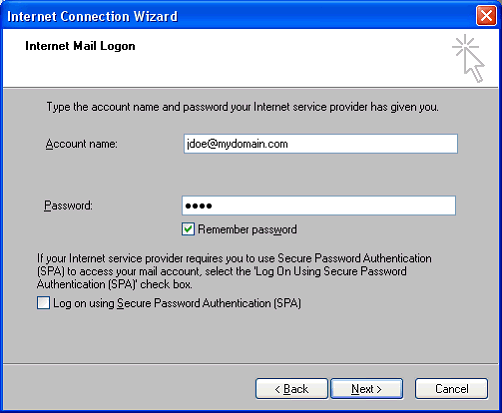502x413 pixels.
Task: Close the Internet Connection Wizard window
Action: point(486,16)
